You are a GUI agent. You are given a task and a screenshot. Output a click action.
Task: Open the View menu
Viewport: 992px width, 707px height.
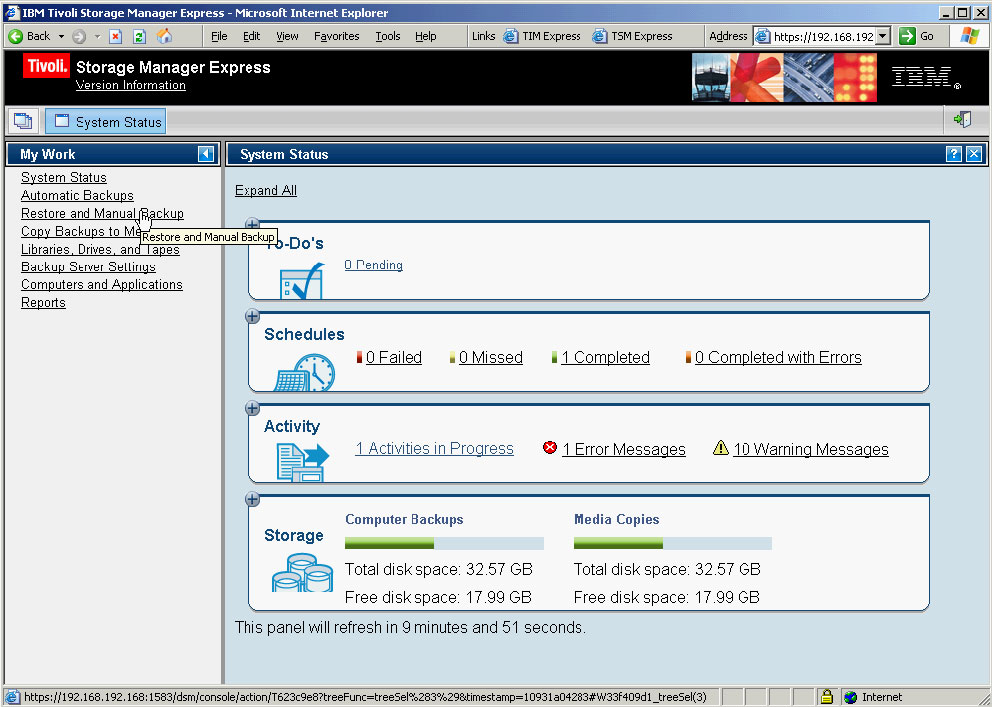pyautogui.click(x=287, y=37)
